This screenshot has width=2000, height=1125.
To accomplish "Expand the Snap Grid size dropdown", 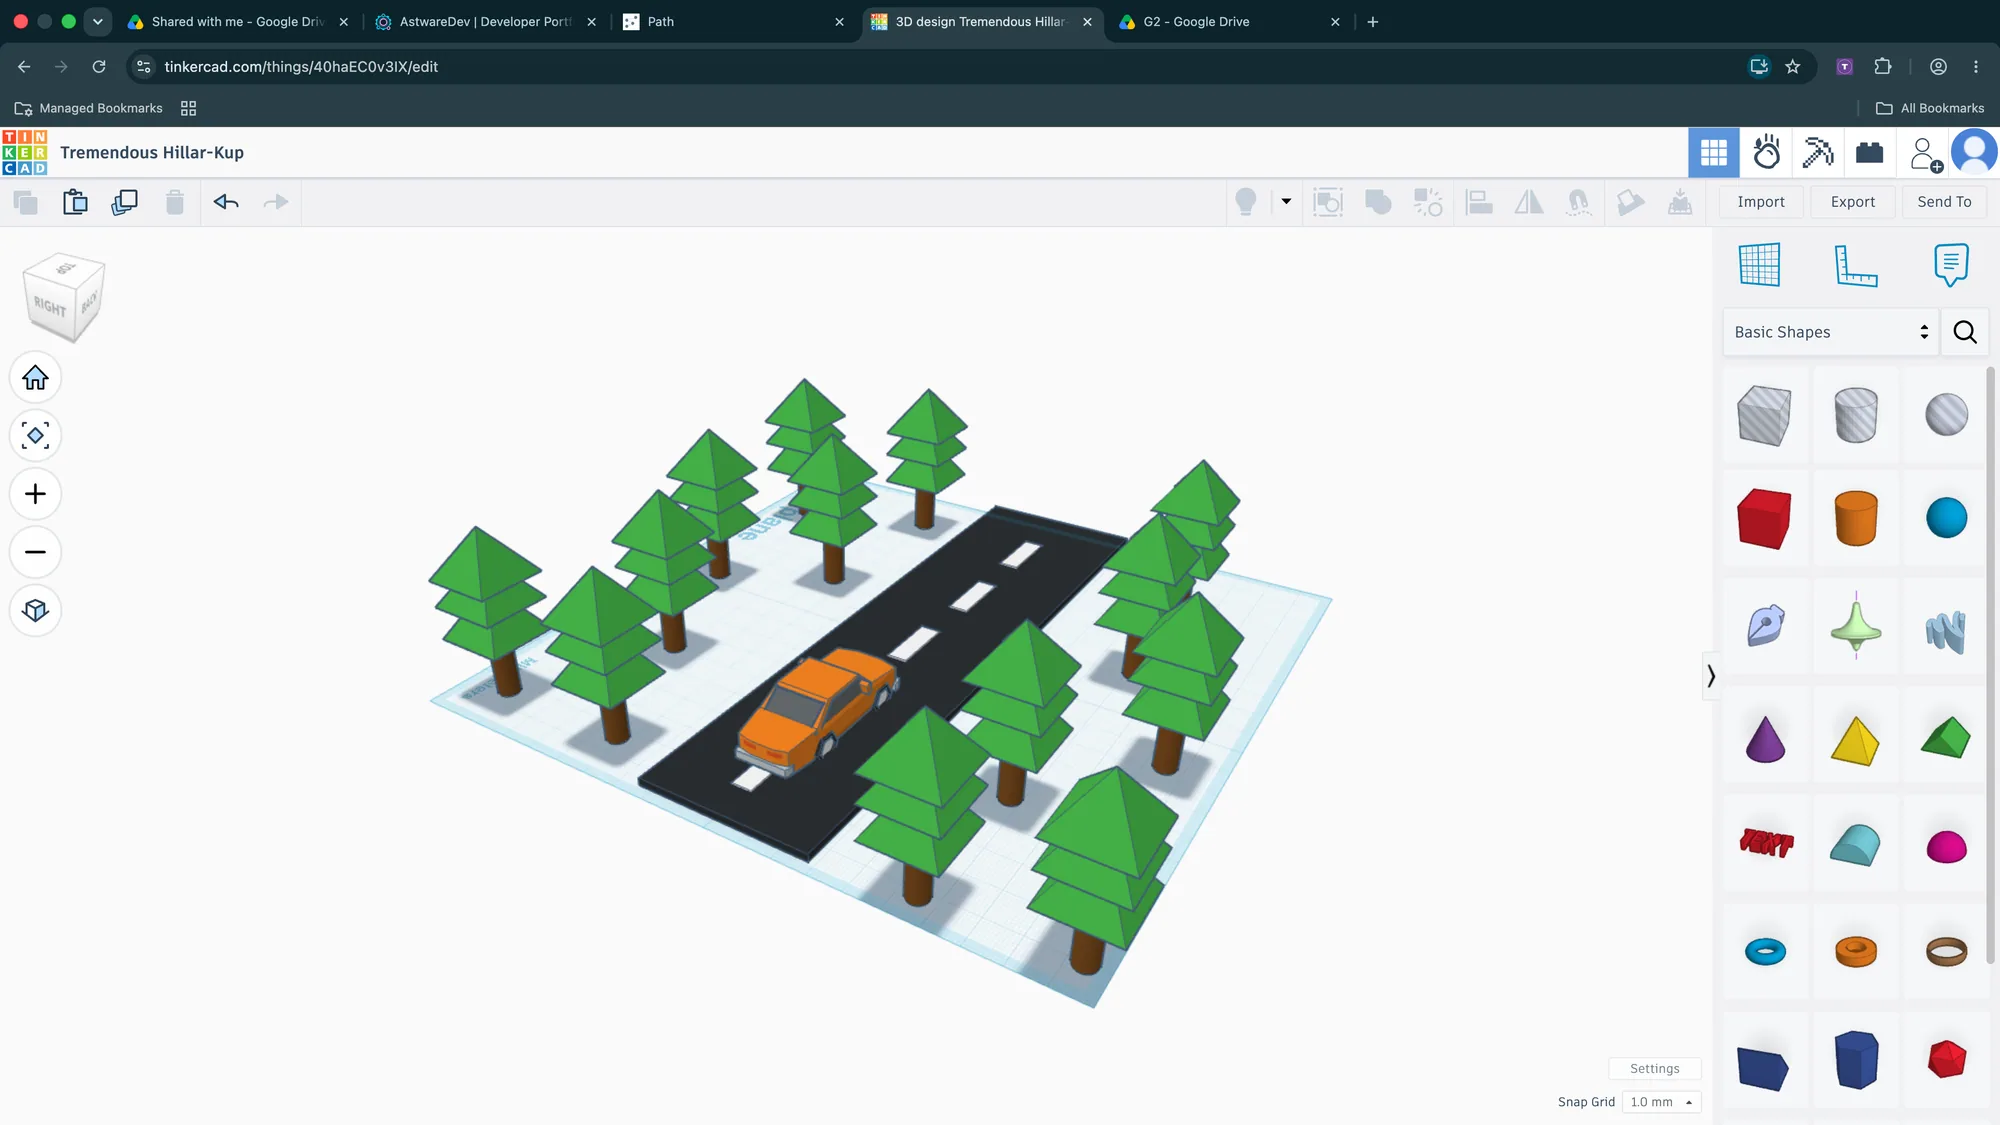I will pos(1660,1102).
